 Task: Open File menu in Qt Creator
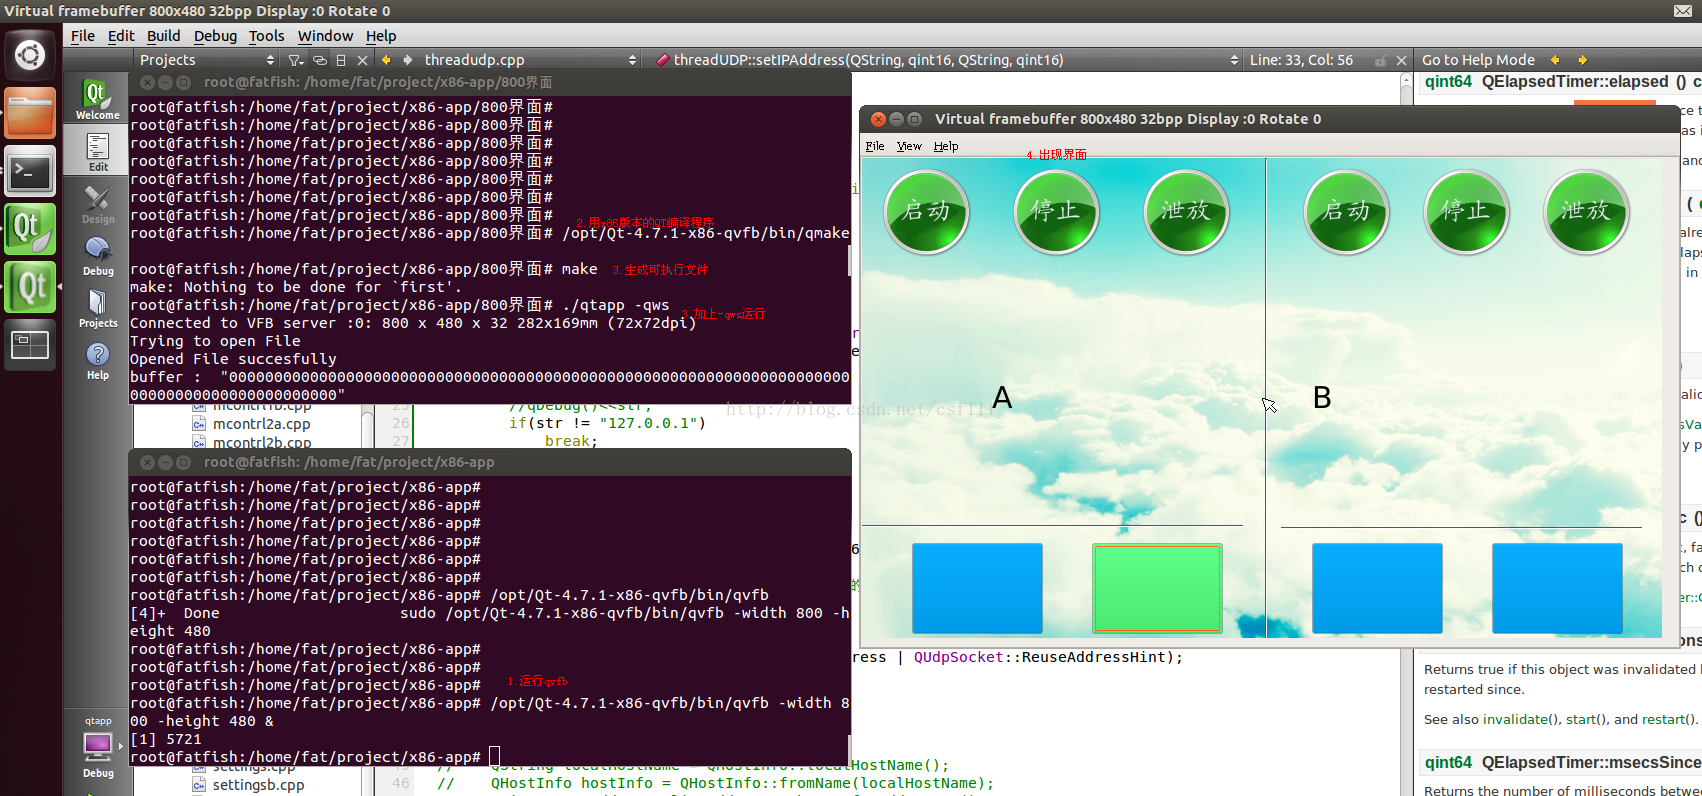point(83,36)
